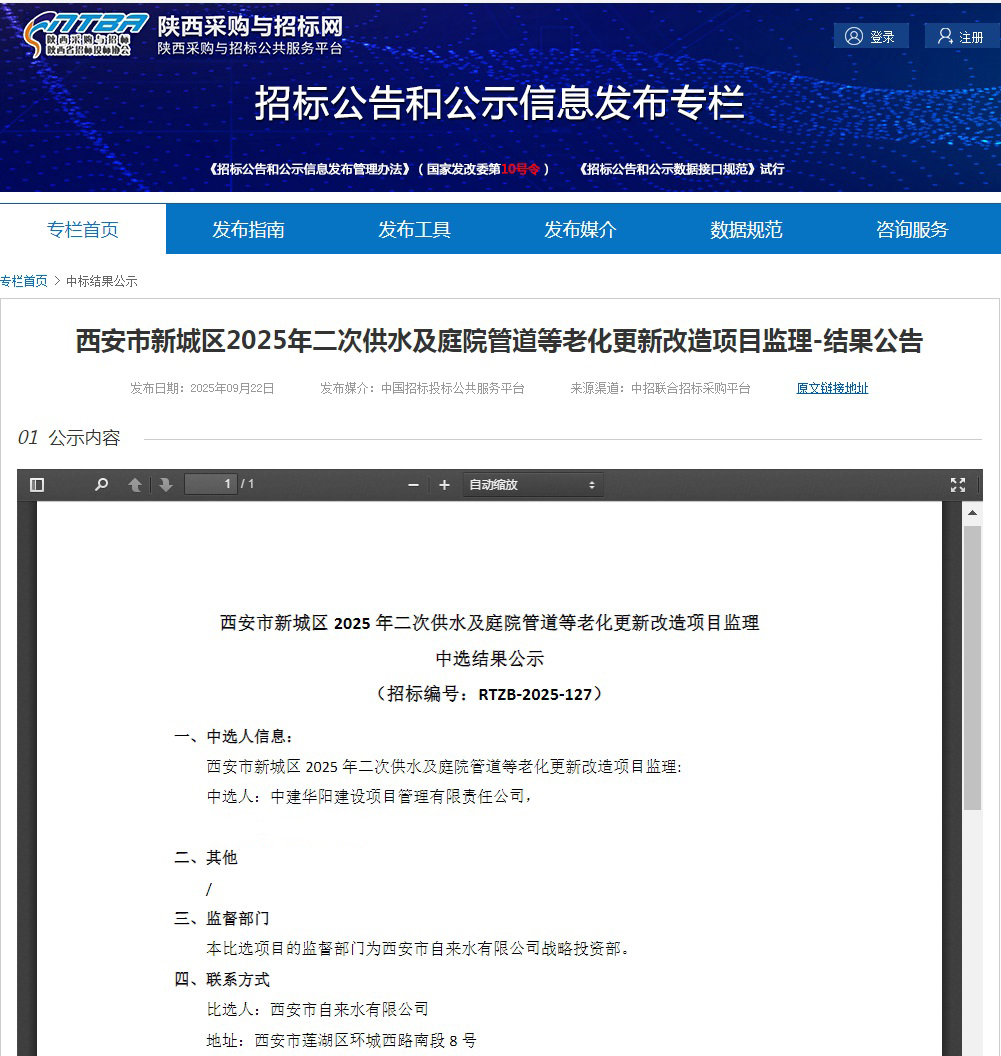Select the 发布媒介 navigation item
The image size is (1001, 1056).
click(x=580, y=229)
